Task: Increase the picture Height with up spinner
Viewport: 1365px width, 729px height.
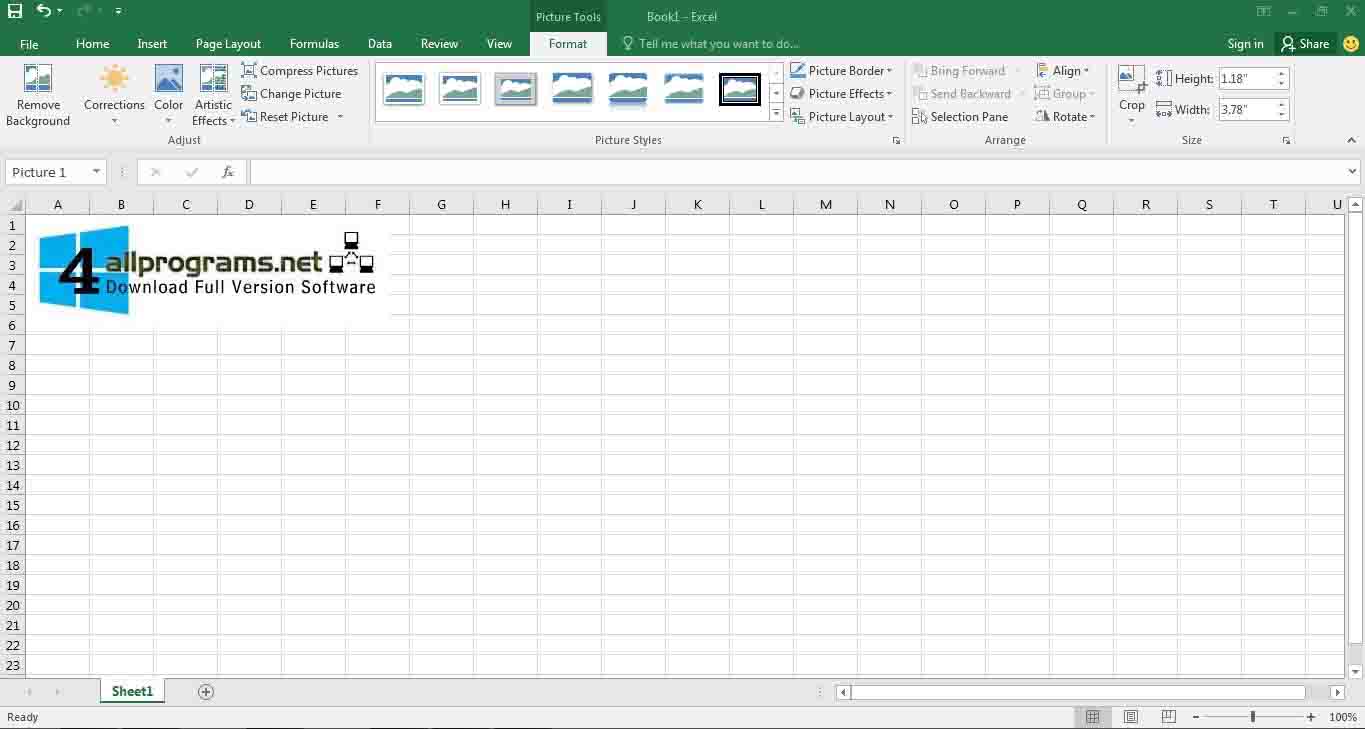Action: tap(1282, 74)
